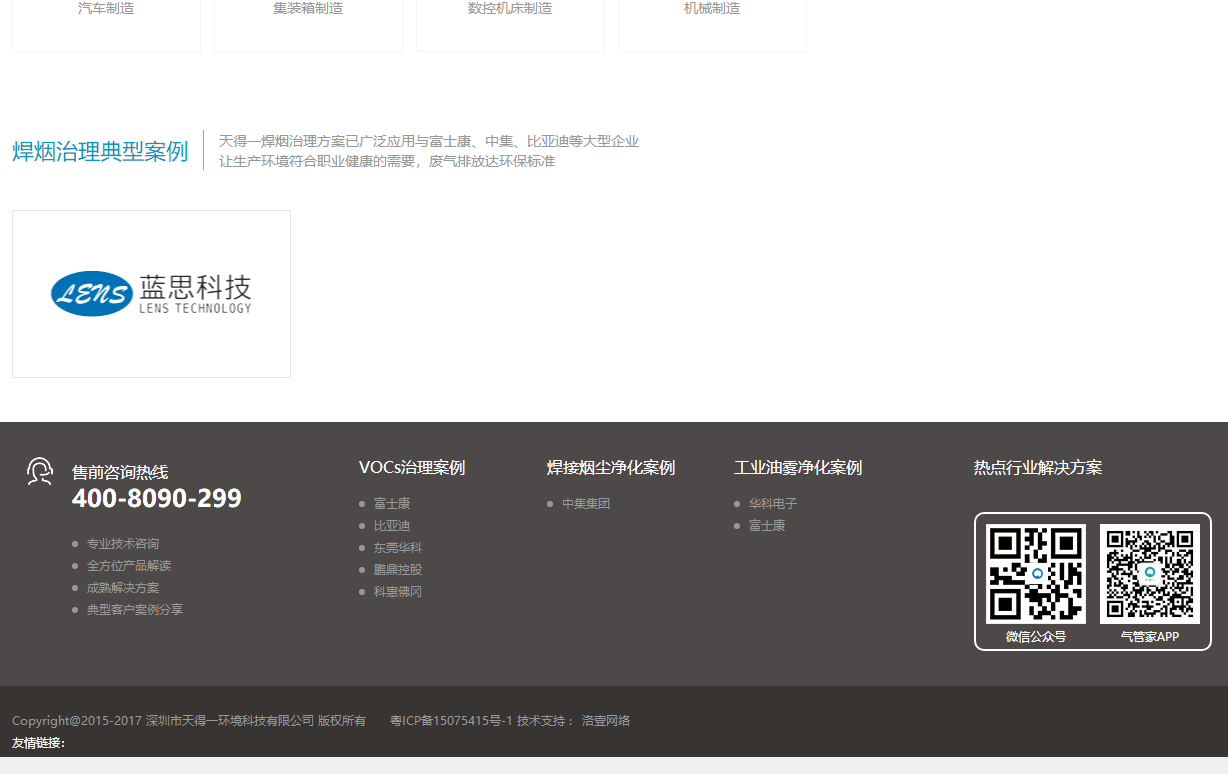This screenshot has height=774, width=1228.
Task: Open the 集装箱制造 industry category
Action: (308, 8)
